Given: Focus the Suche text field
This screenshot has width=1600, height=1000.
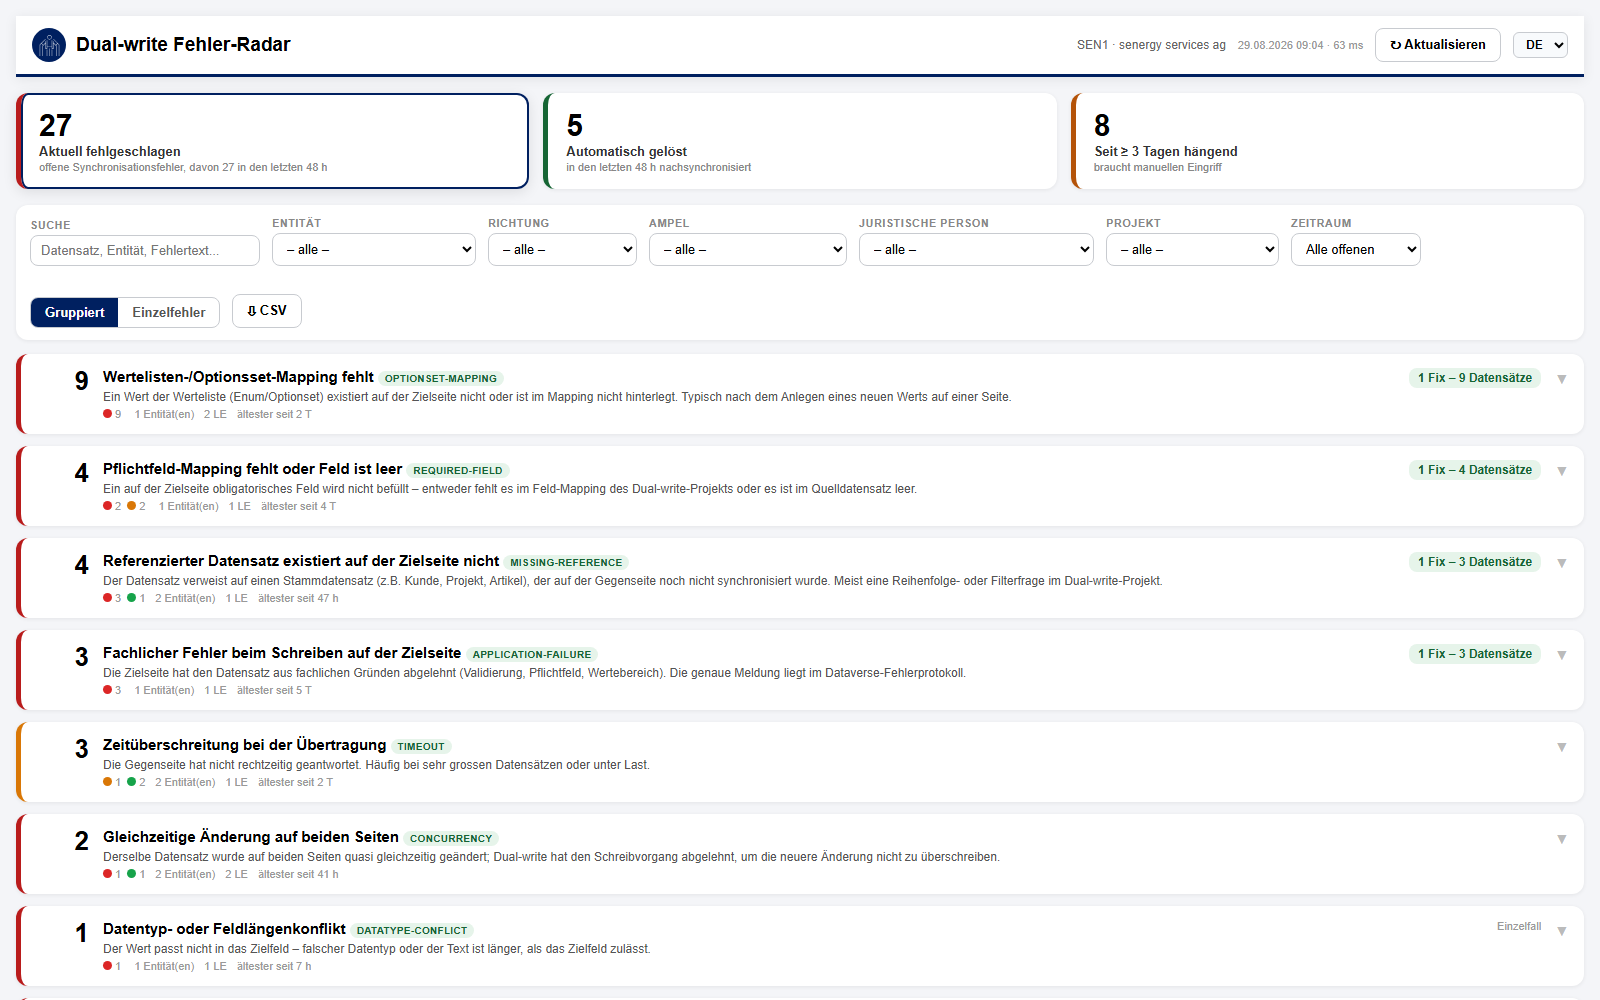Looking at the screenshot, I should pyautogui.click(x=145, y=250).
